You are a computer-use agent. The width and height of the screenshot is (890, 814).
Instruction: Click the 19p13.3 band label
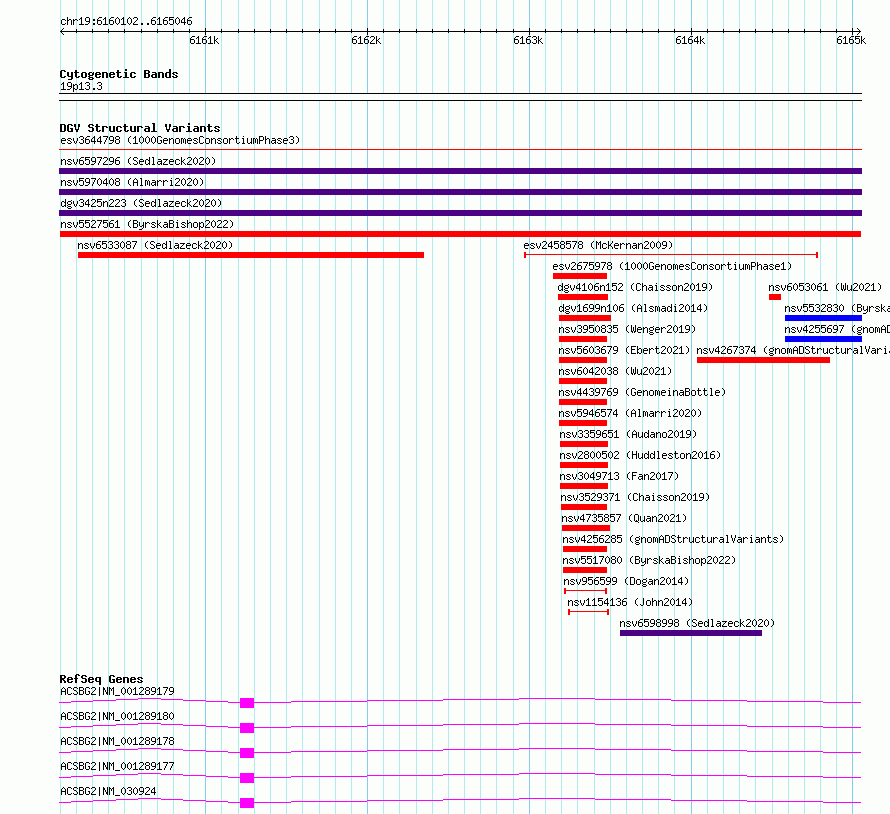(81, 86)
